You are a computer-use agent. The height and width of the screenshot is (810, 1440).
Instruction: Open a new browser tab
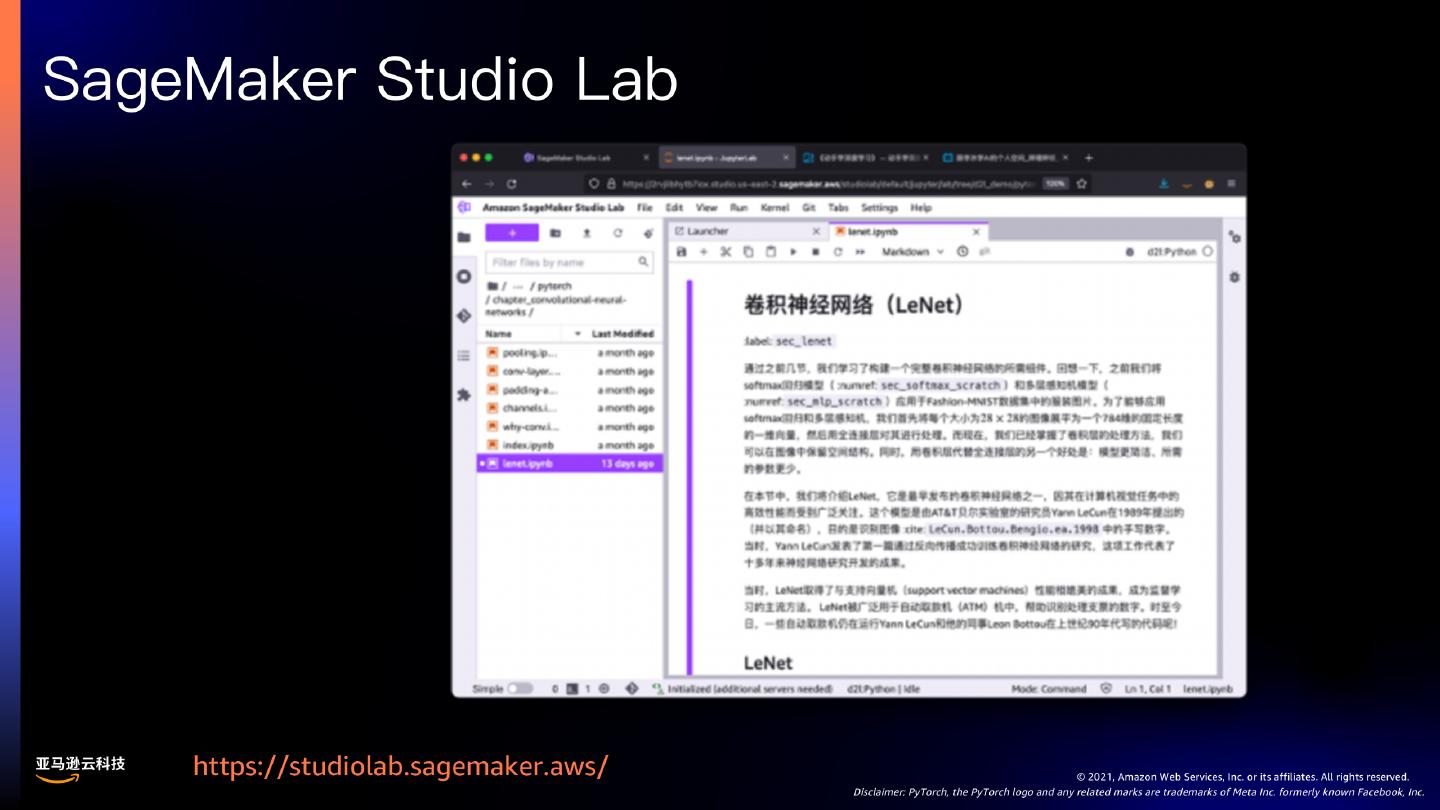[x=1089, y=158]
